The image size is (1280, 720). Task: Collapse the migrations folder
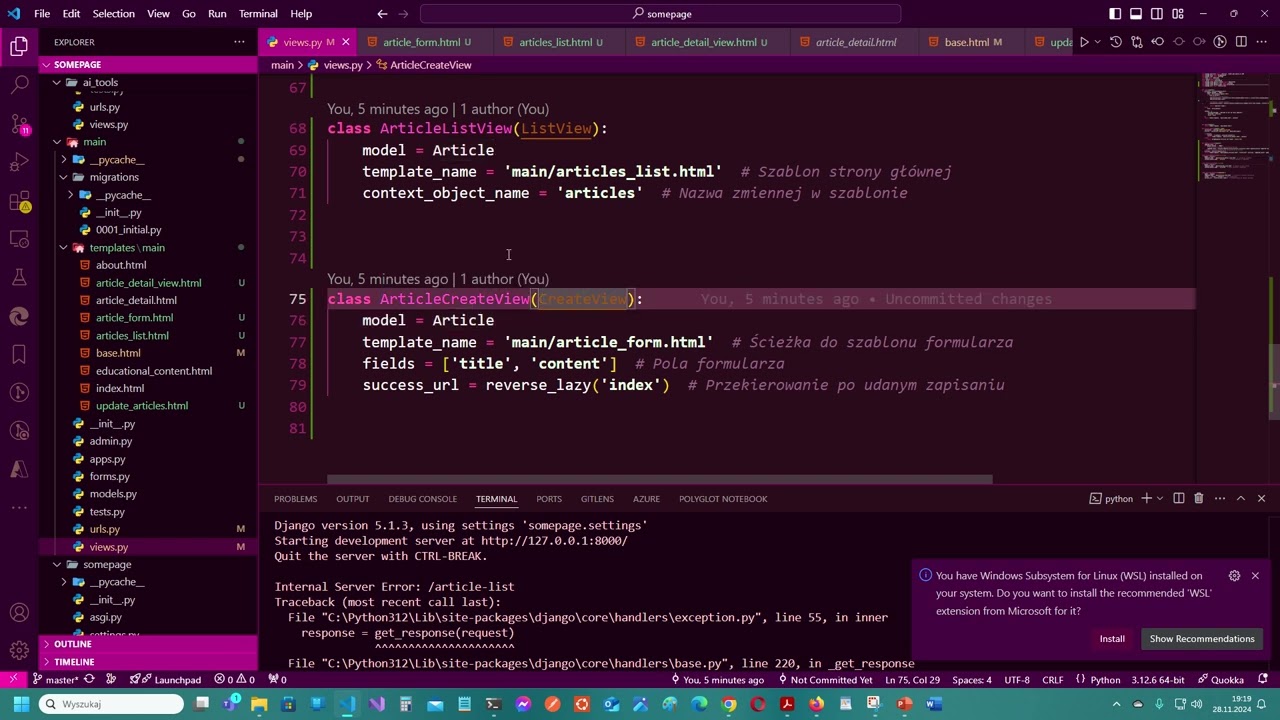point(149,177)
